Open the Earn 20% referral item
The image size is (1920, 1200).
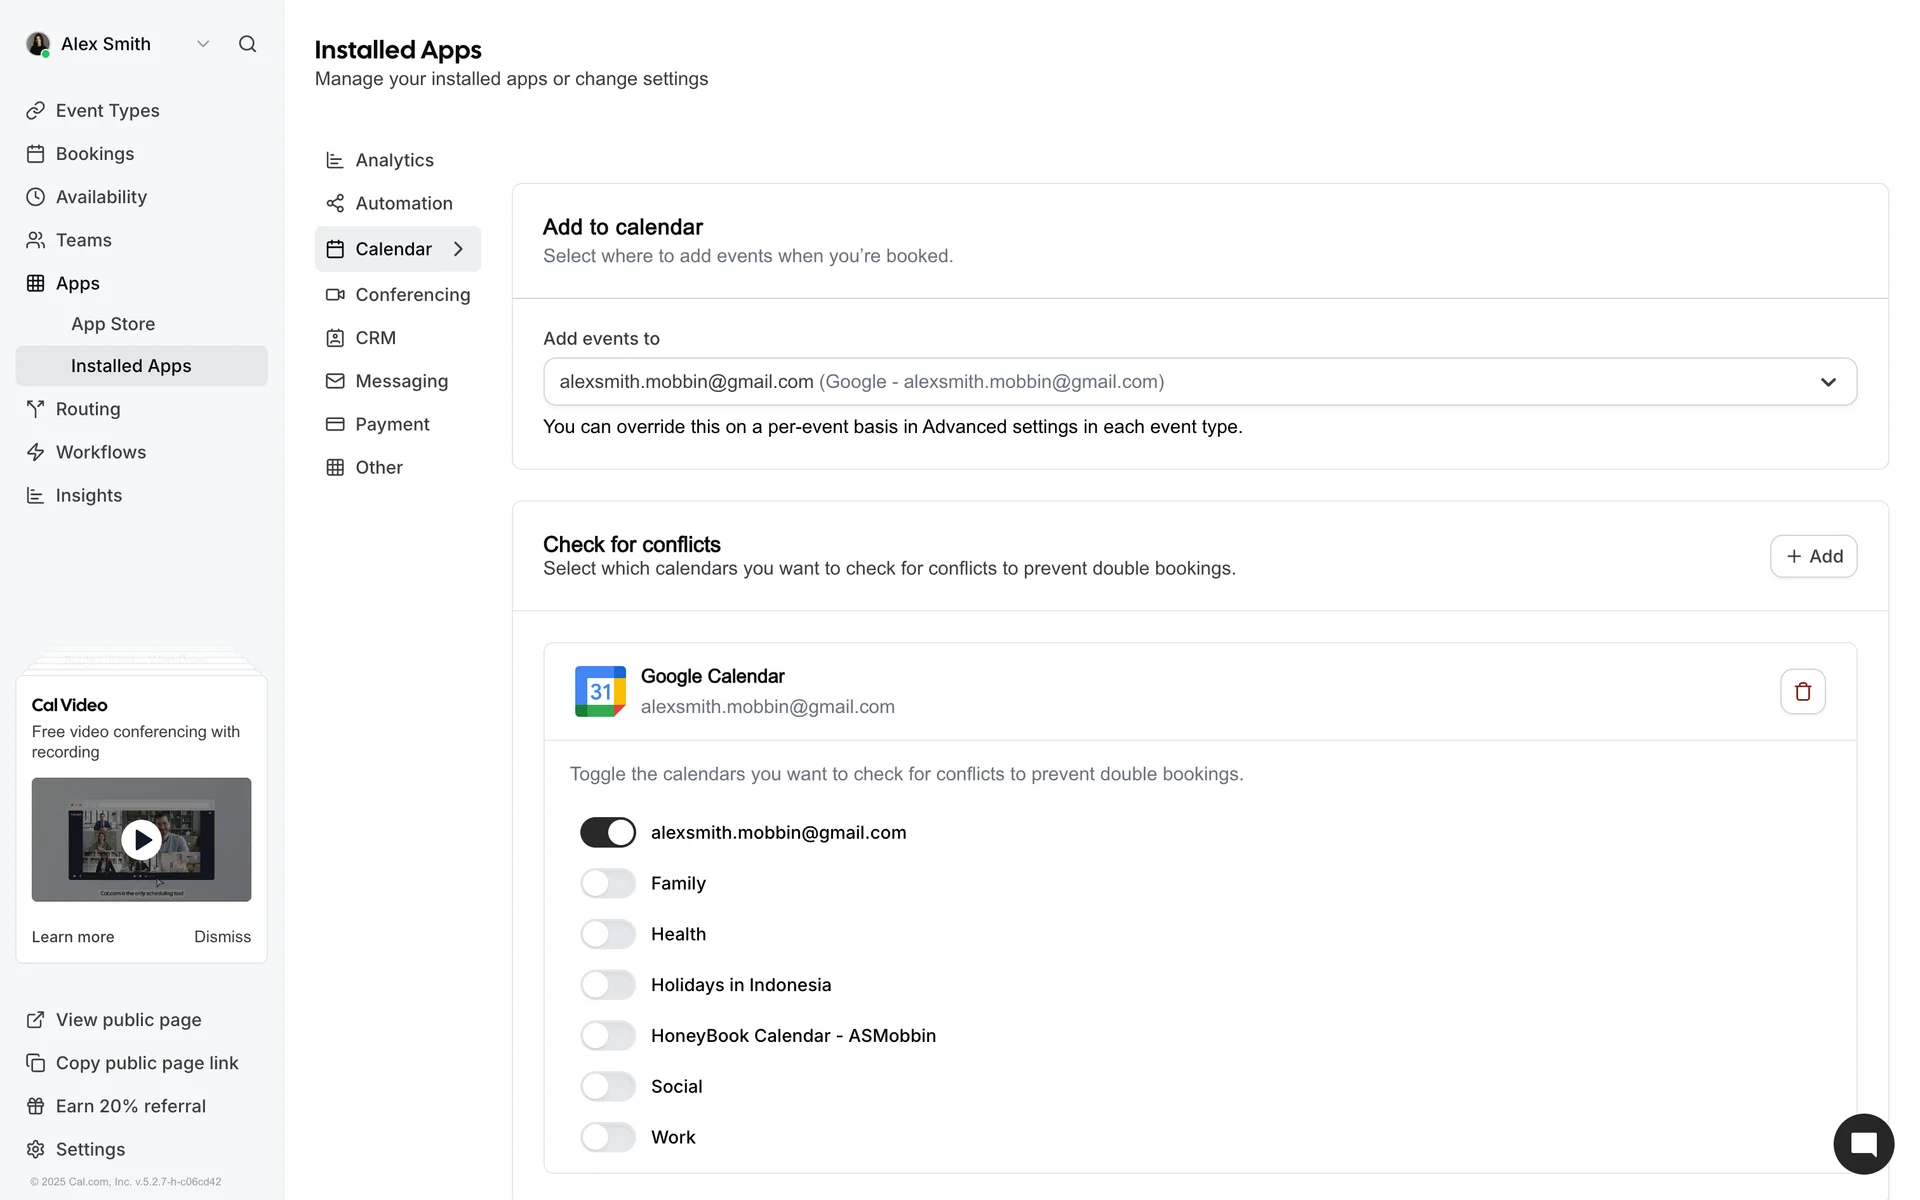tap(130, 1106)
